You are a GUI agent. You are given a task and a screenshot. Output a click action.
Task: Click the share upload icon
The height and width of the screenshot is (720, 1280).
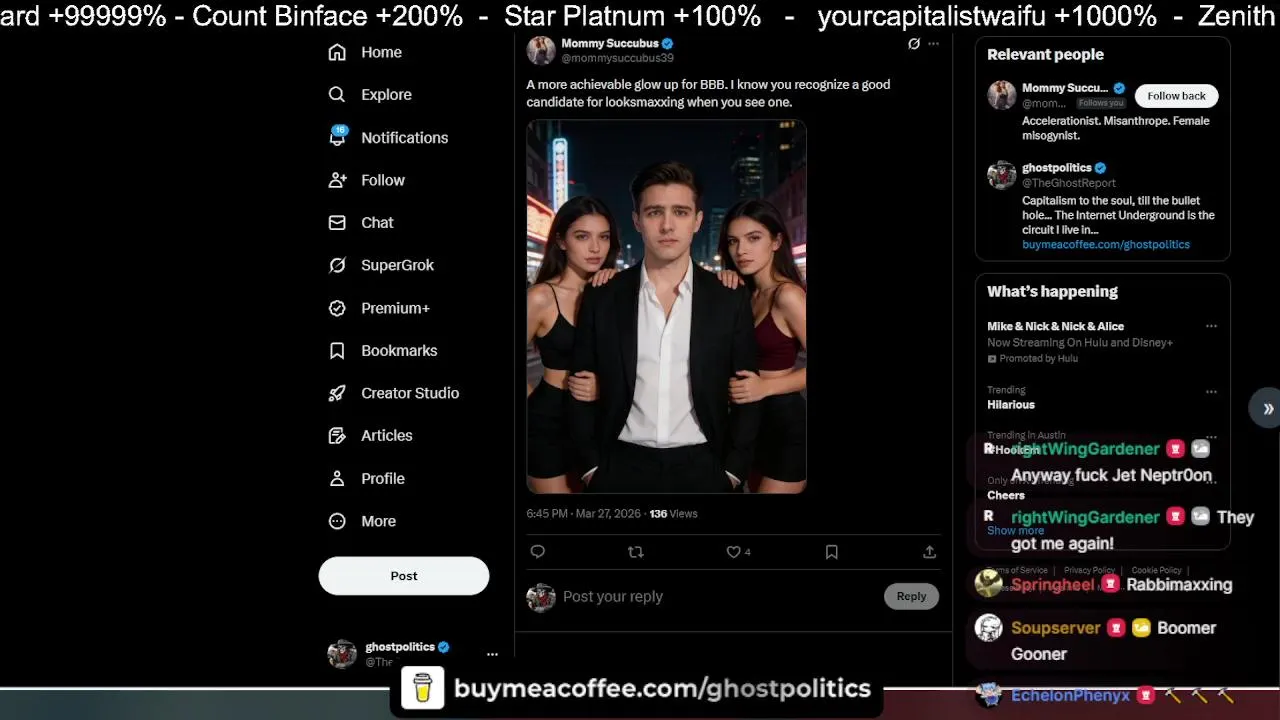929,552
